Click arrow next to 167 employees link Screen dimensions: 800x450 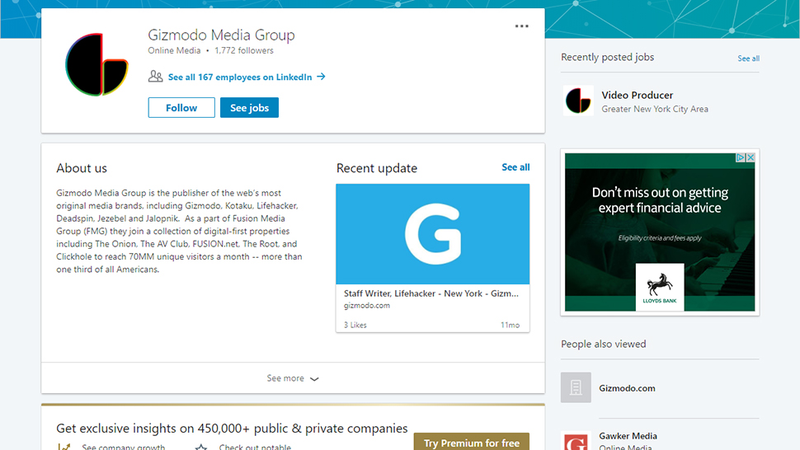(x=321, y=77)
